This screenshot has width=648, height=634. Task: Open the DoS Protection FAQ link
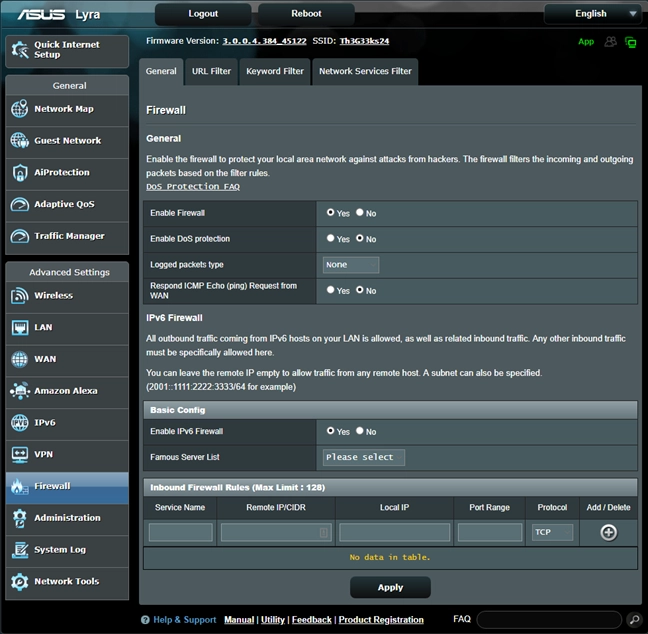coord(193,187)
